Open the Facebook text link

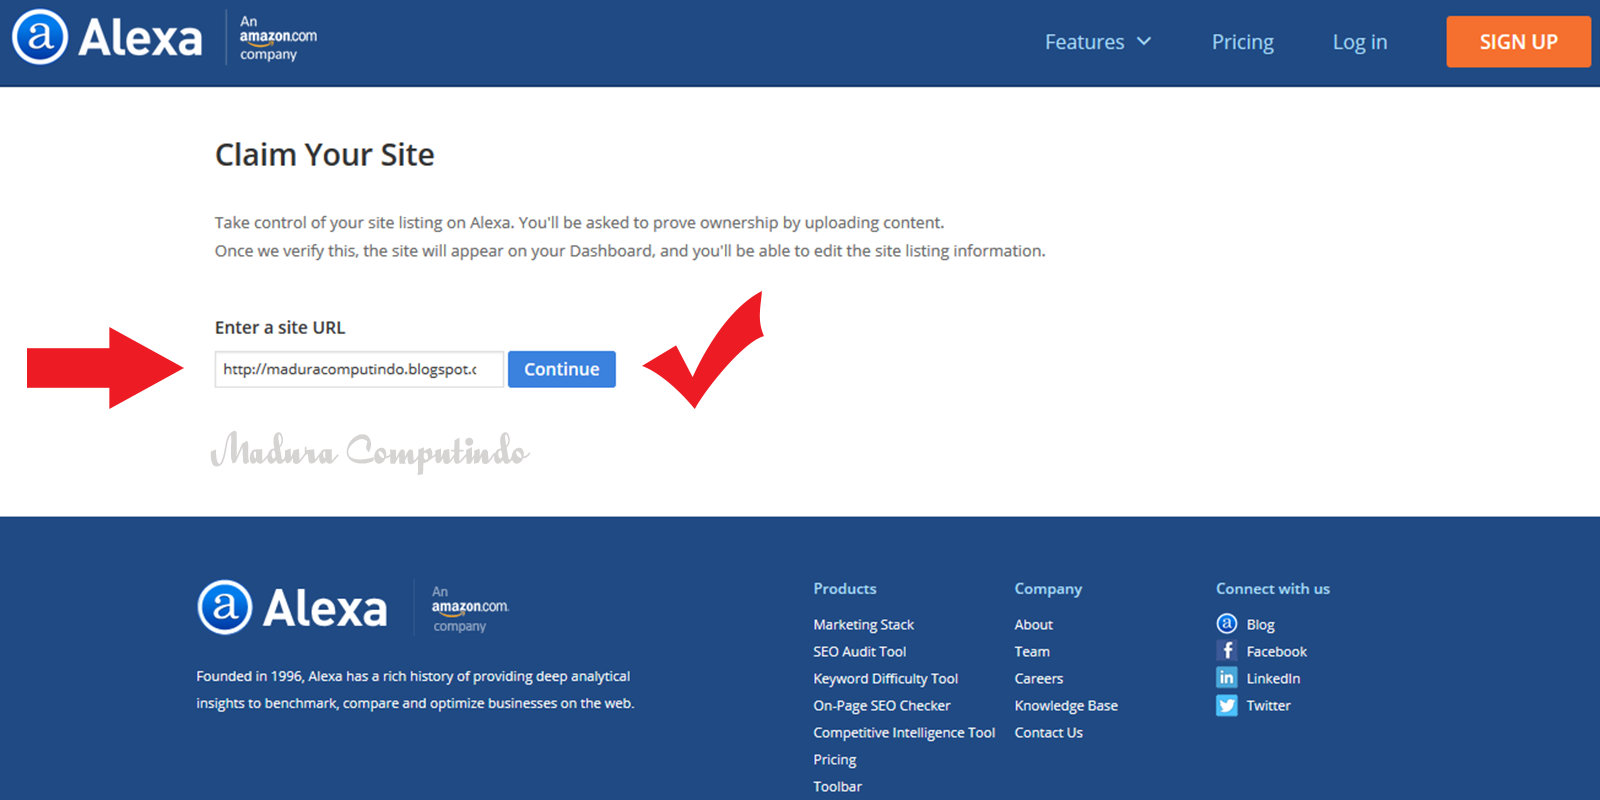click(x=1276, y=651)
